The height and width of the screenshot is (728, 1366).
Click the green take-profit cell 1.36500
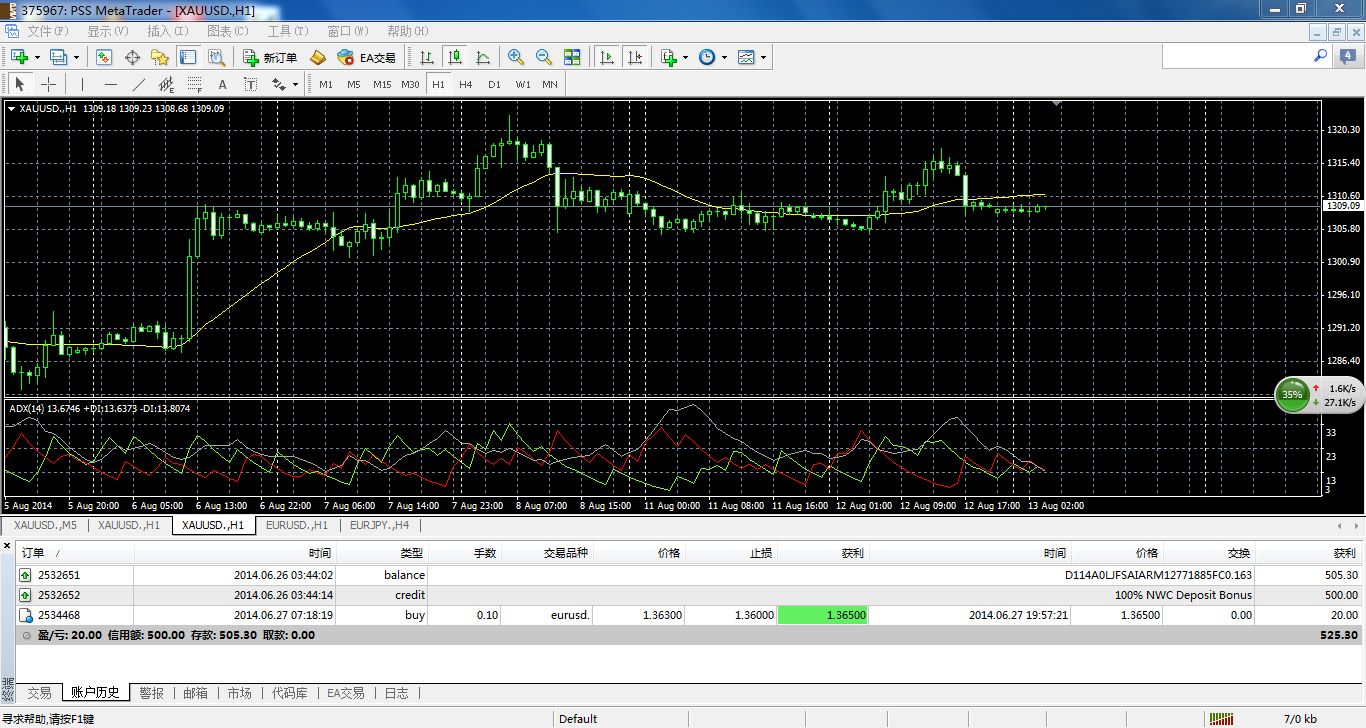coord(822,615)
